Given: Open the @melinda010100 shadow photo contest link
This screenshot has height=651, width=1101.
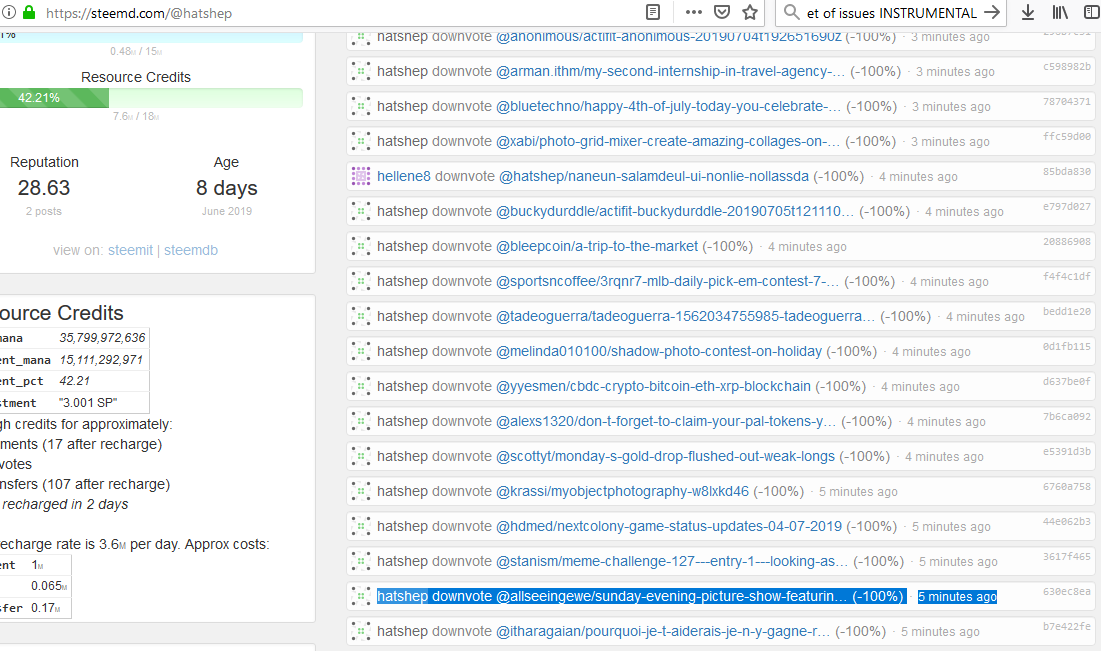Looking at the screenshot, I should tap(659, 351).
